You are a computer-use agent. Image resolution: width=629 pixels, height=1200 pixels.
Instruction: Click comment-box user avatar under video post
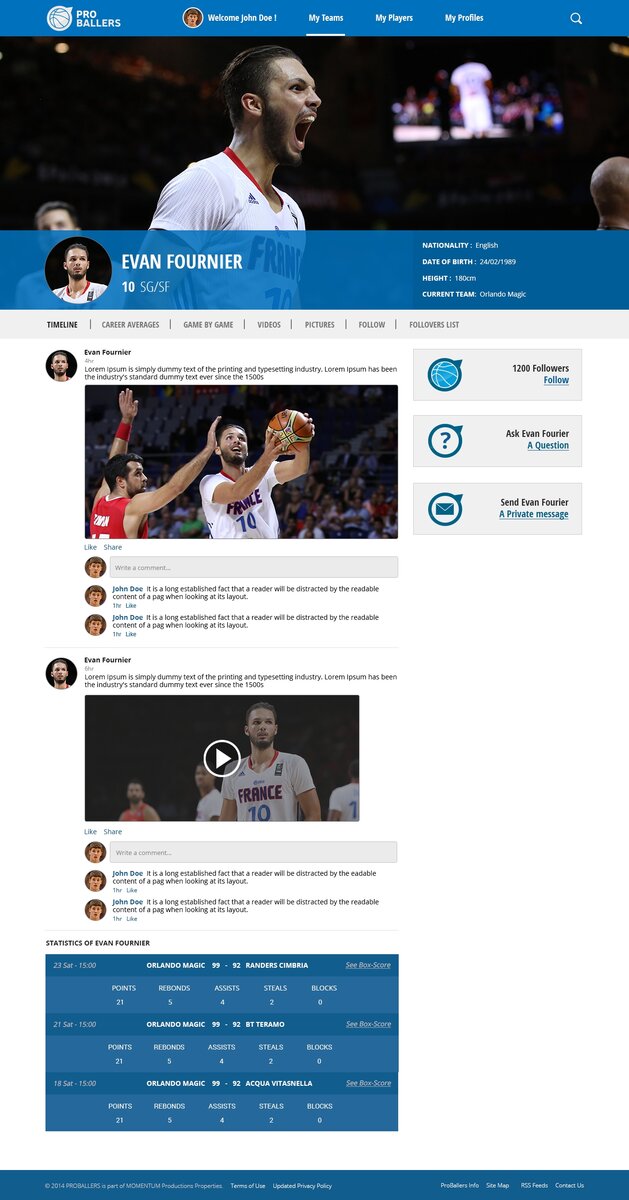coord(95,852)
